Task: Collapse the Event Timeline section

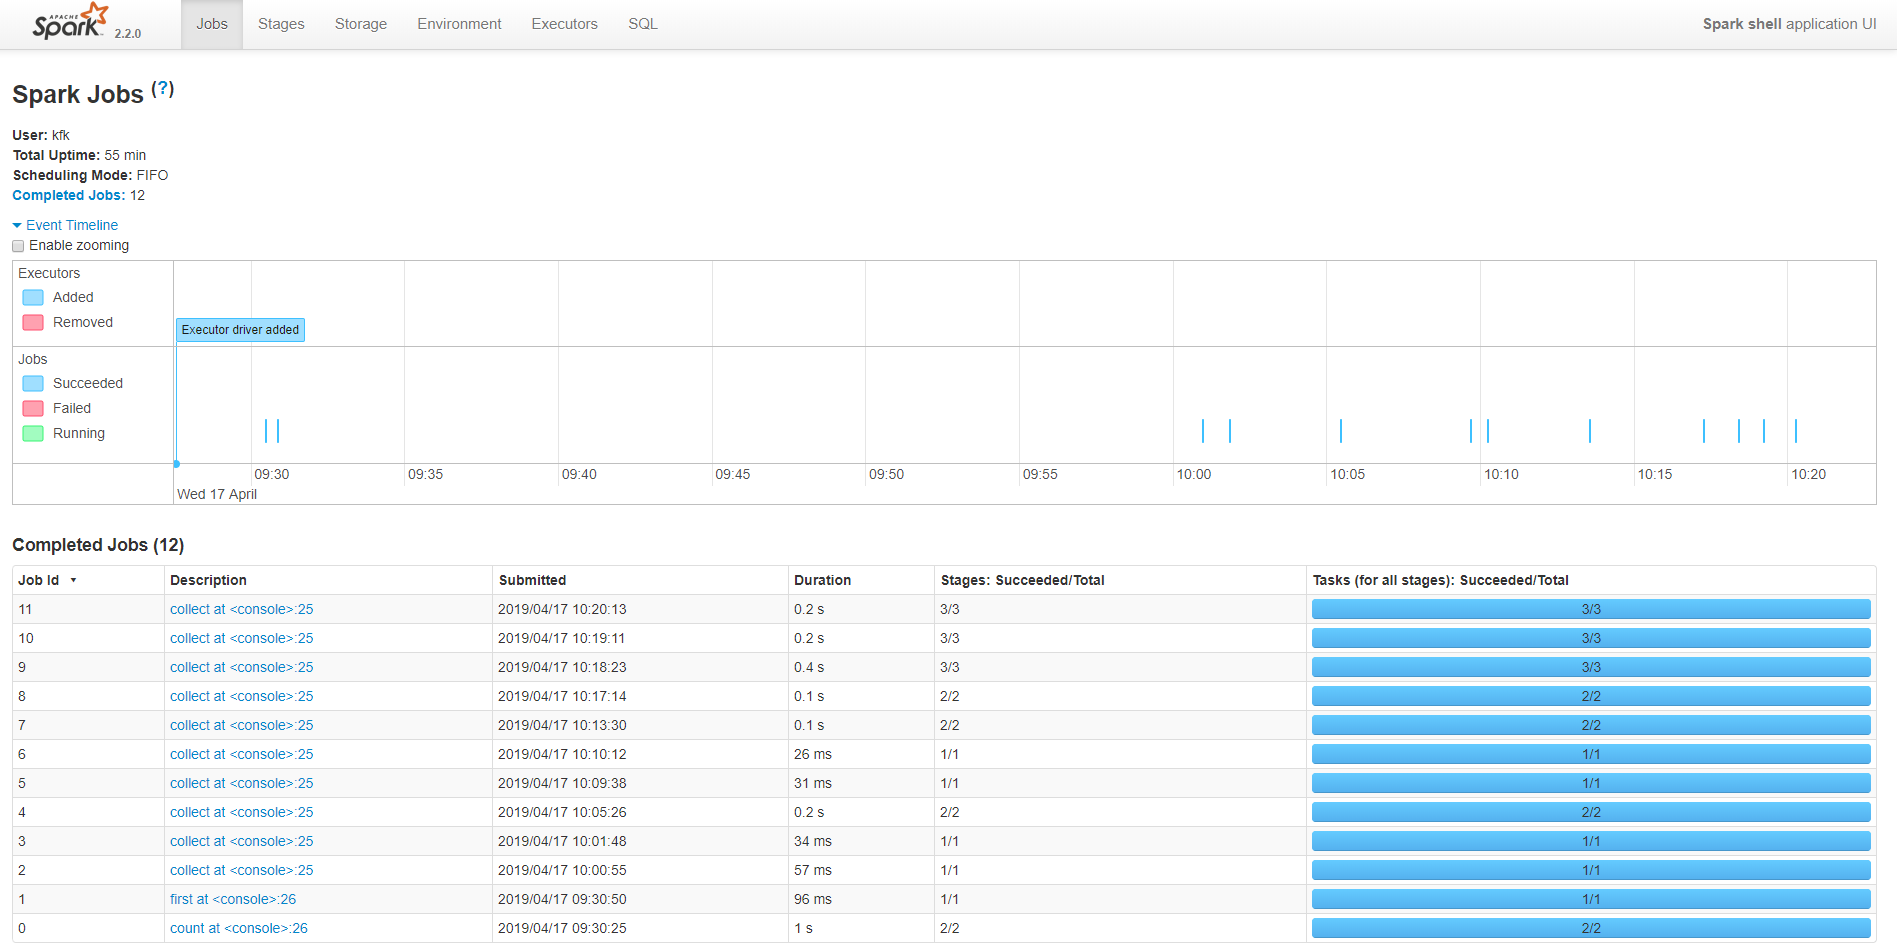Action: (65, 225)
